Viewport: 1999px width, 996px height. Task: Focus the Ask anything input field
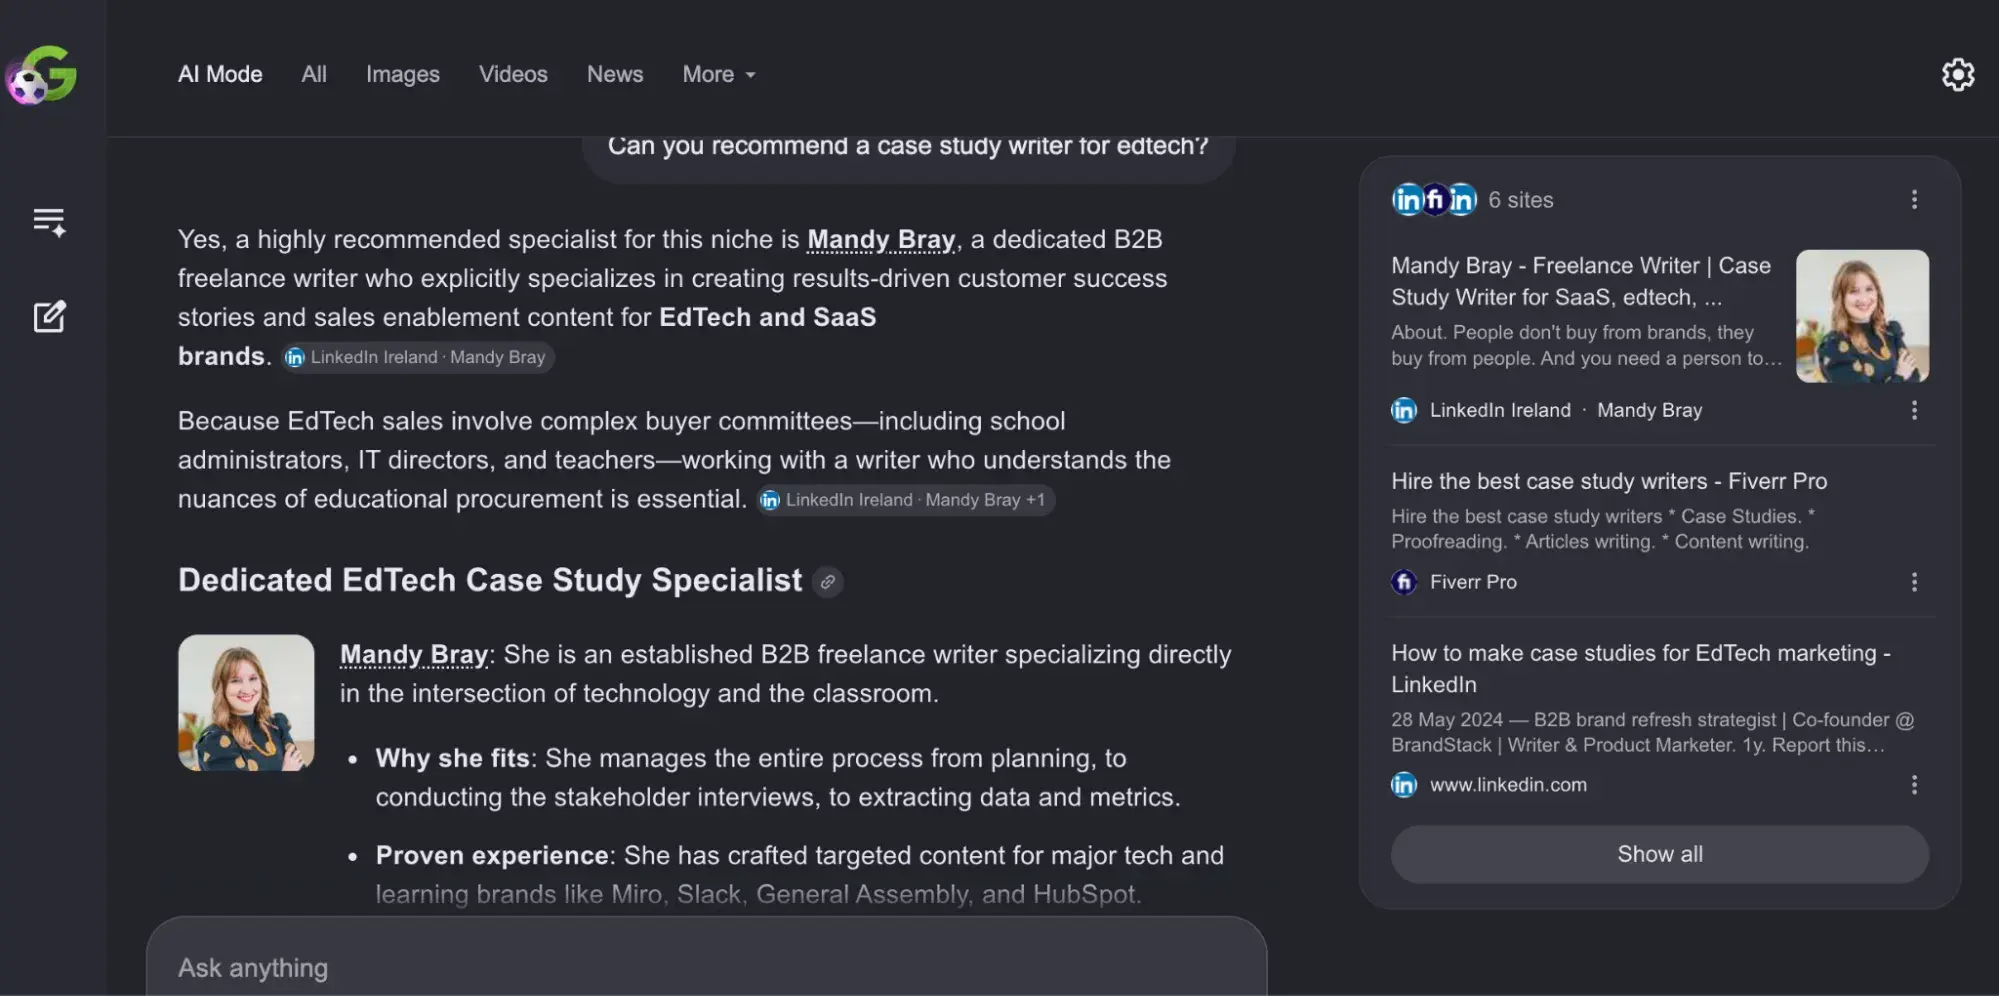pos(706,967)
